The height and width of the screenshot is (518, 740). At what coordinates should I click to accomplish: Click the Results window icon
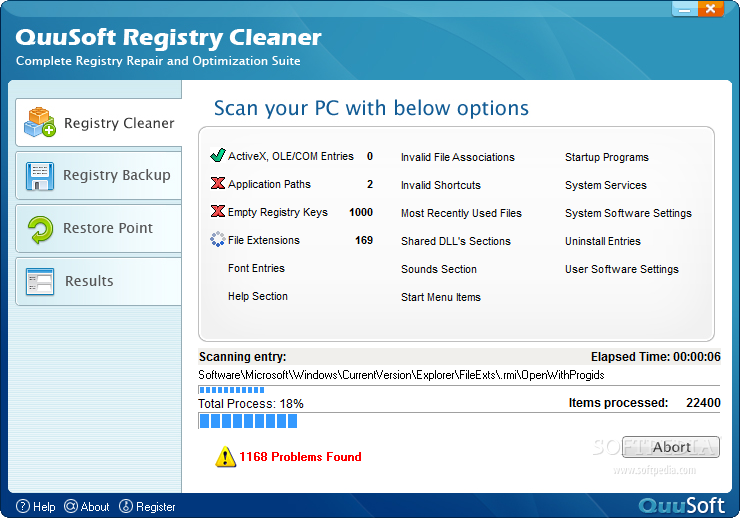(x=40, y=282)
